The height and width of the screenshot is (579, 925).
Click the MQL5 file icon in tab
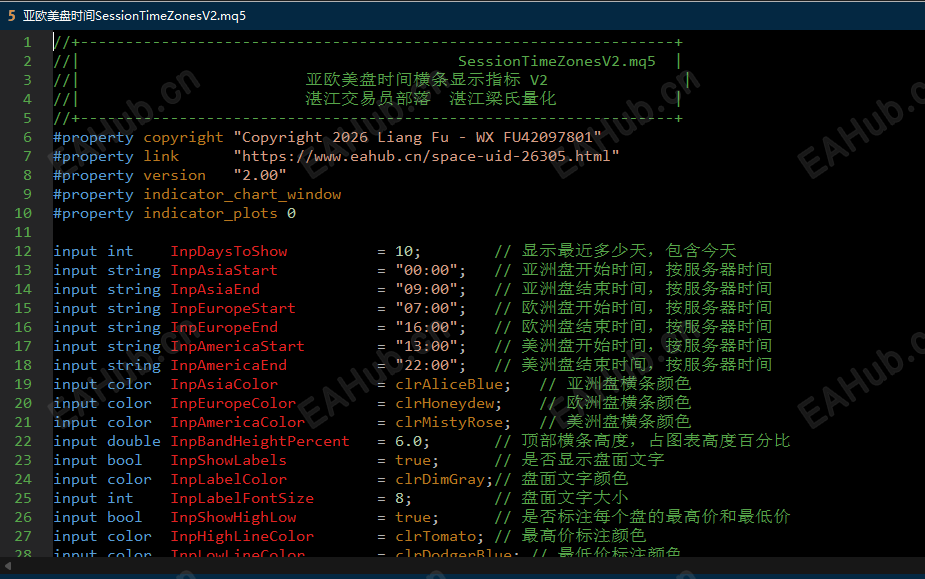12,16
